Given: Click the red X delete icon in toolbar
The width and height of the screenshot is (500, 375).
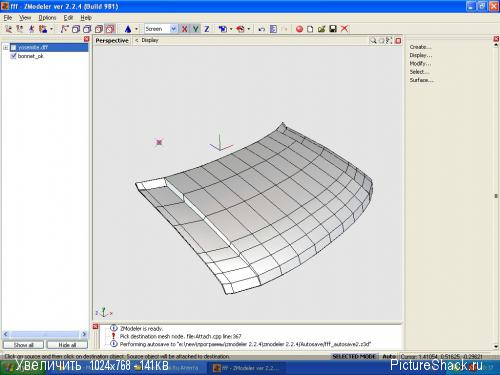Looking at the screenshot, I should 345,29.
